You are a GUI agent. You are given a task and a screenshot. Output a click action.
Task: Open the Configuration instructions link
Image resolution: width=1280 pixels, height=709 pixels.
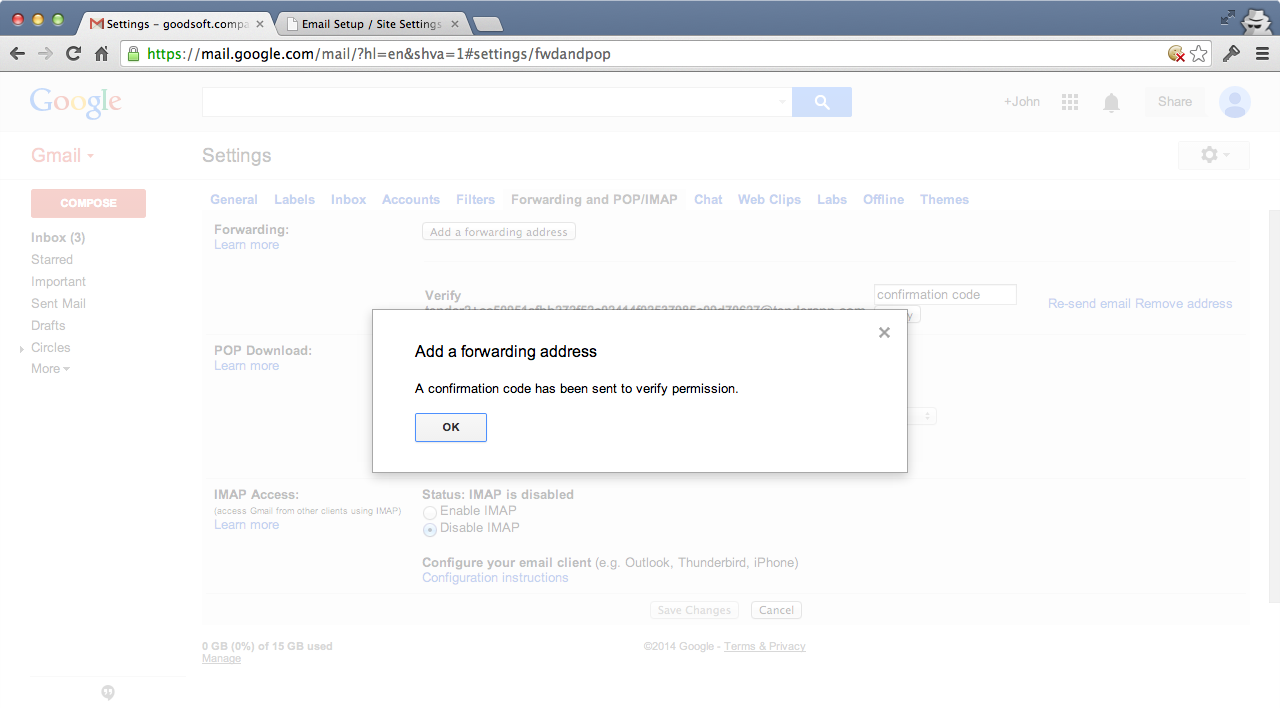click(x=495, y=577)
